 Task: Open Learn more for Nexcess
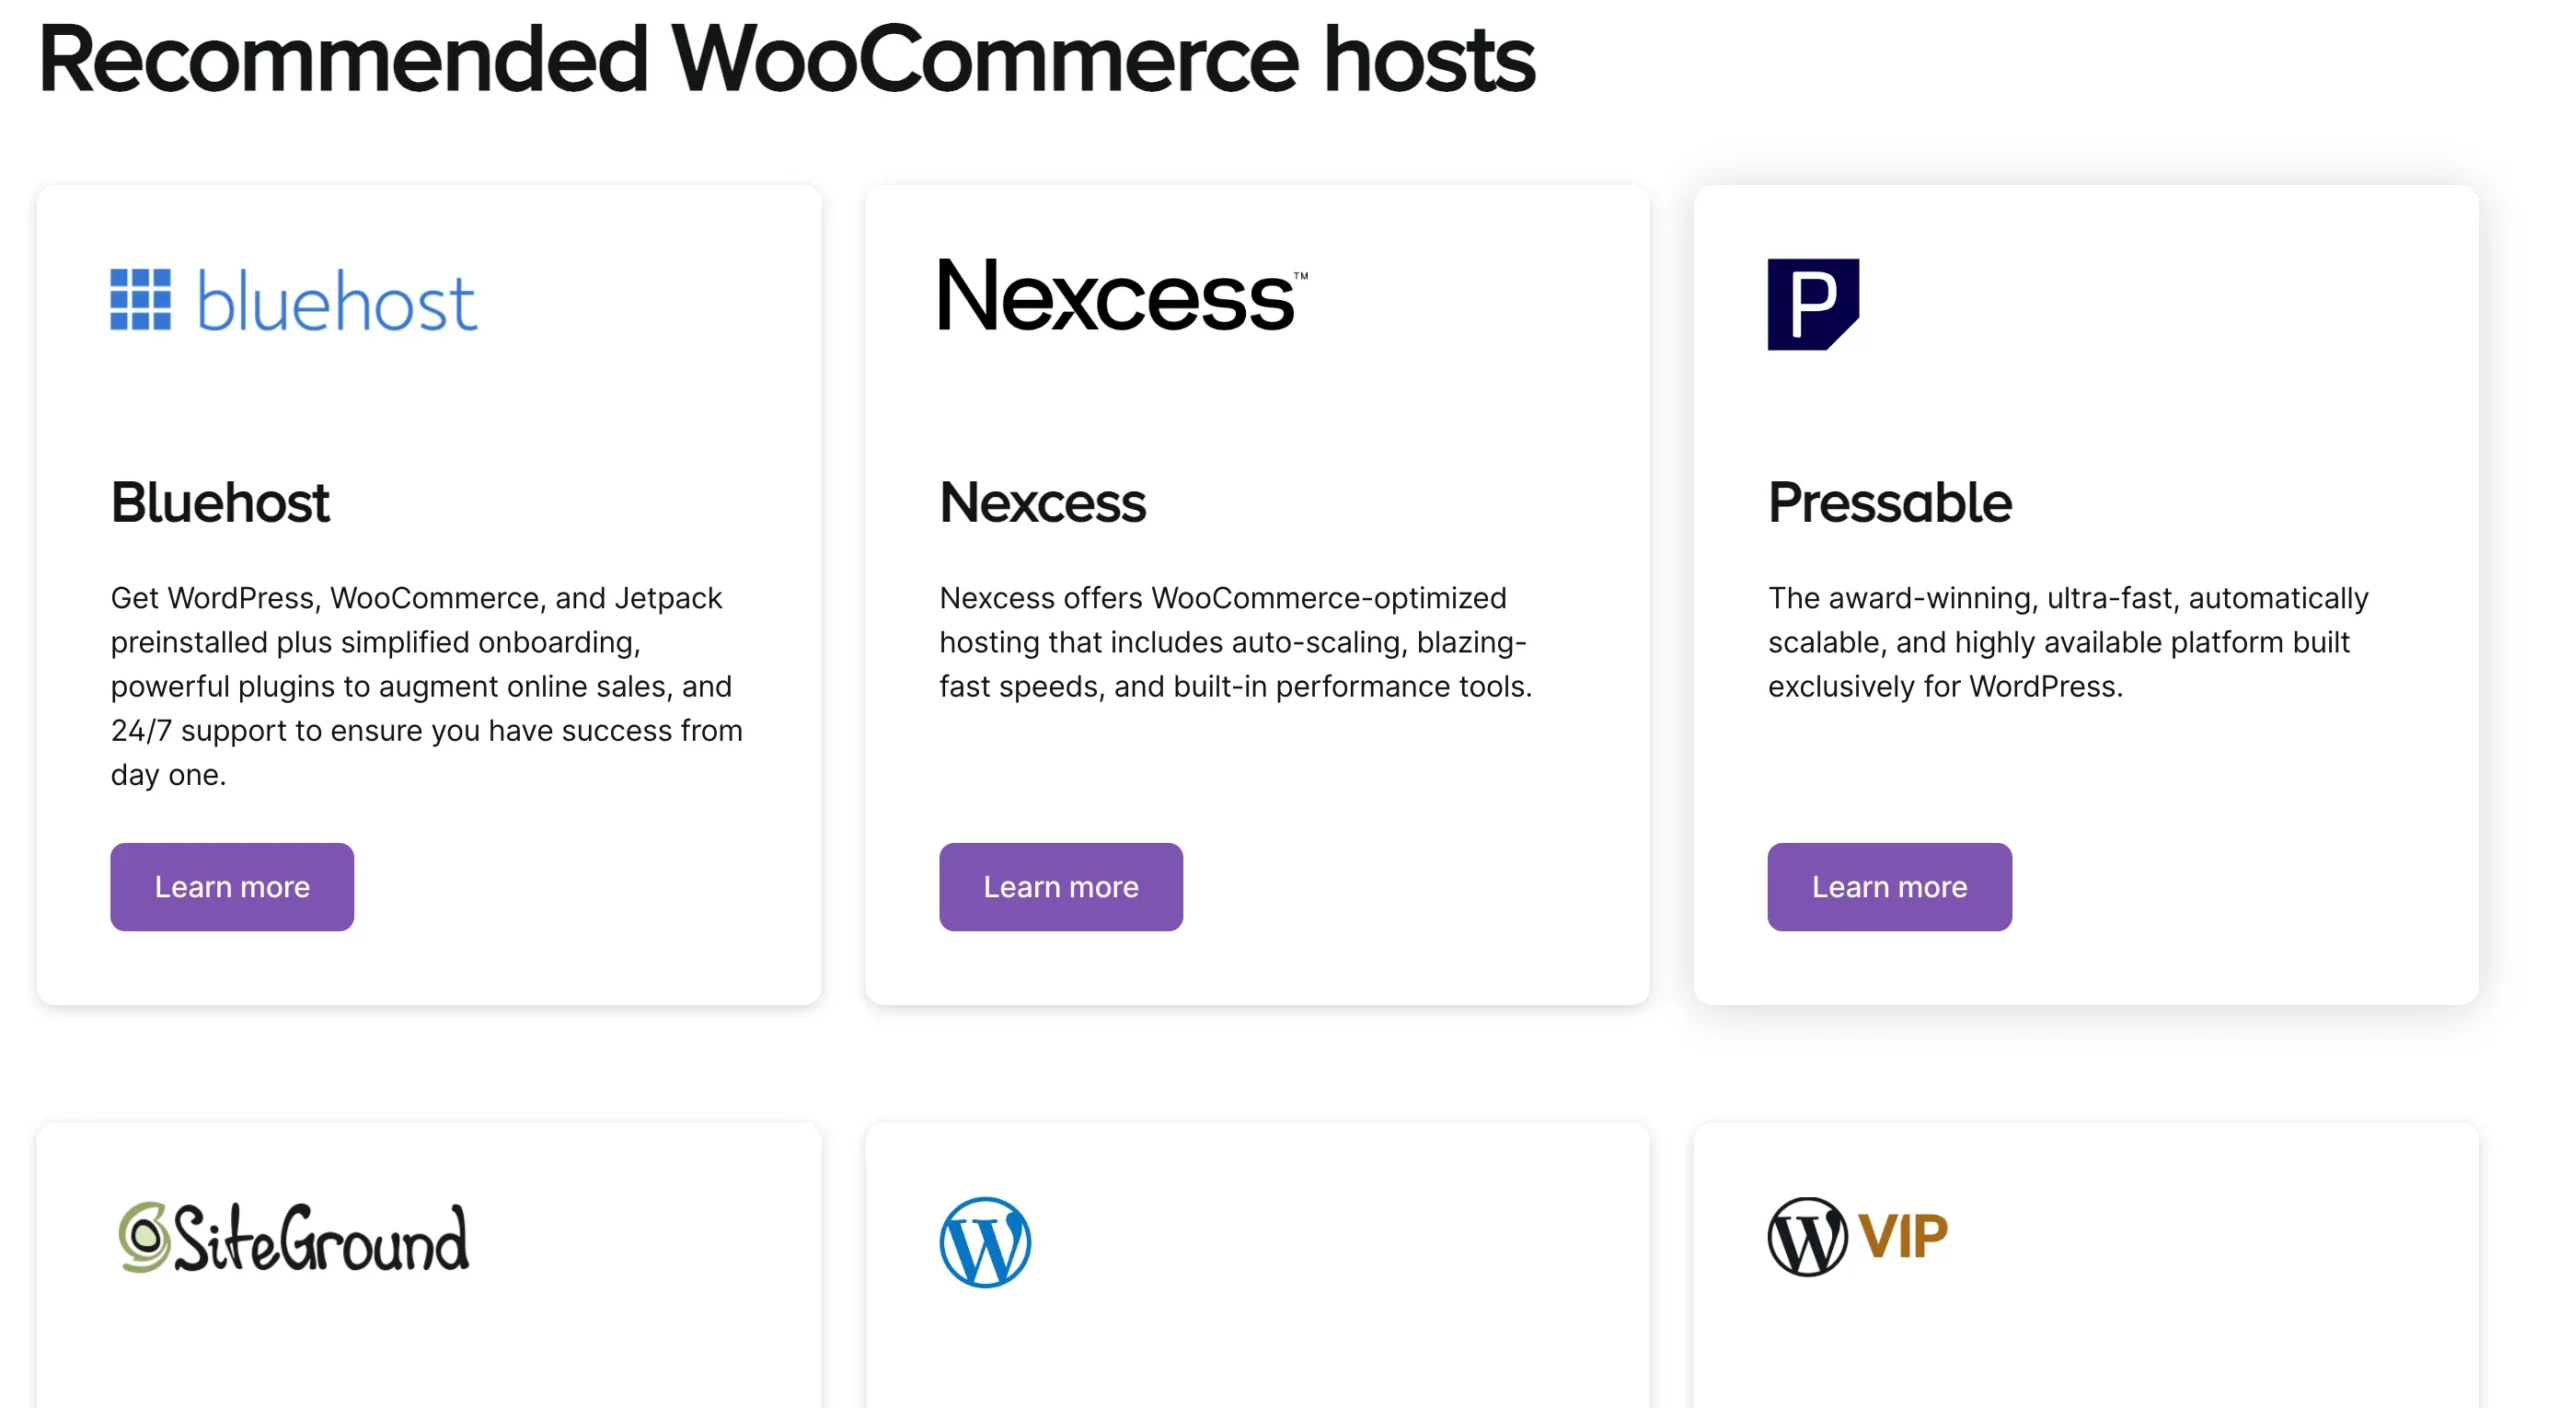tap(1061, 887)
